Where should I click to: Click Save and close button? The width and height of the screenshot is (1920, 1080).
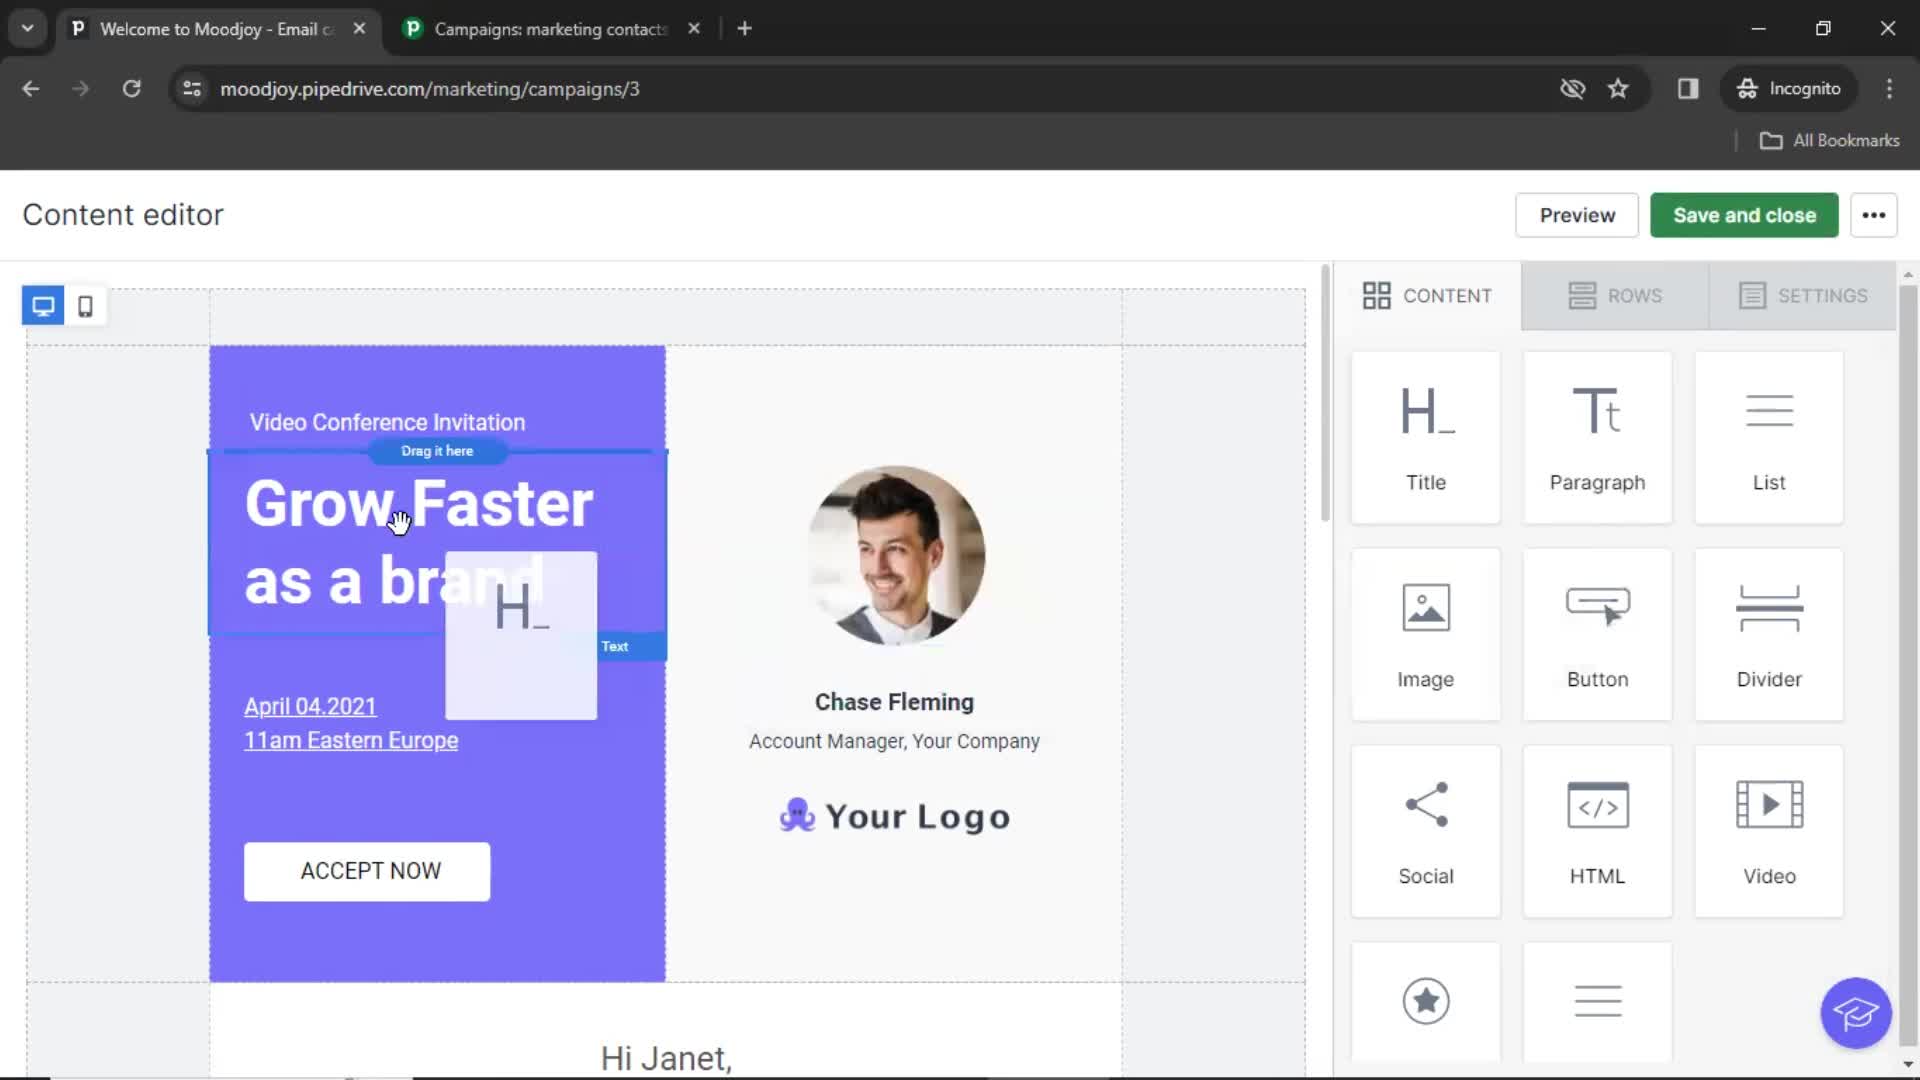click(x=1744, y=215)
